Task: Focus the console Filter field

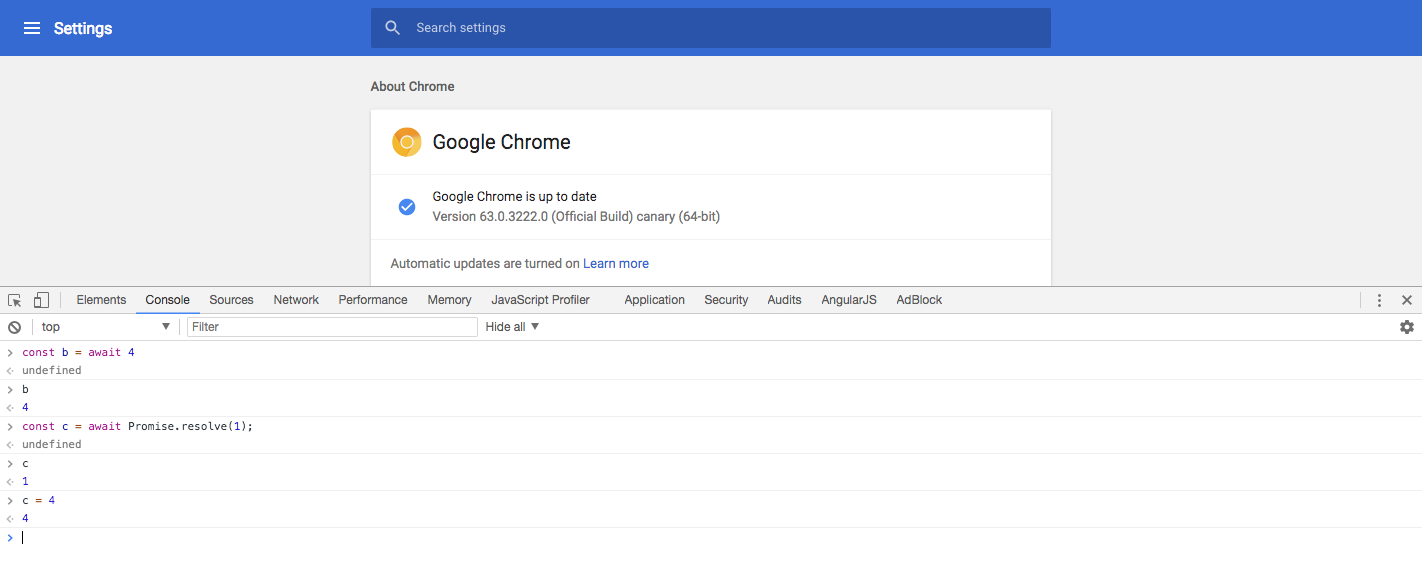Action: (332, 327)
